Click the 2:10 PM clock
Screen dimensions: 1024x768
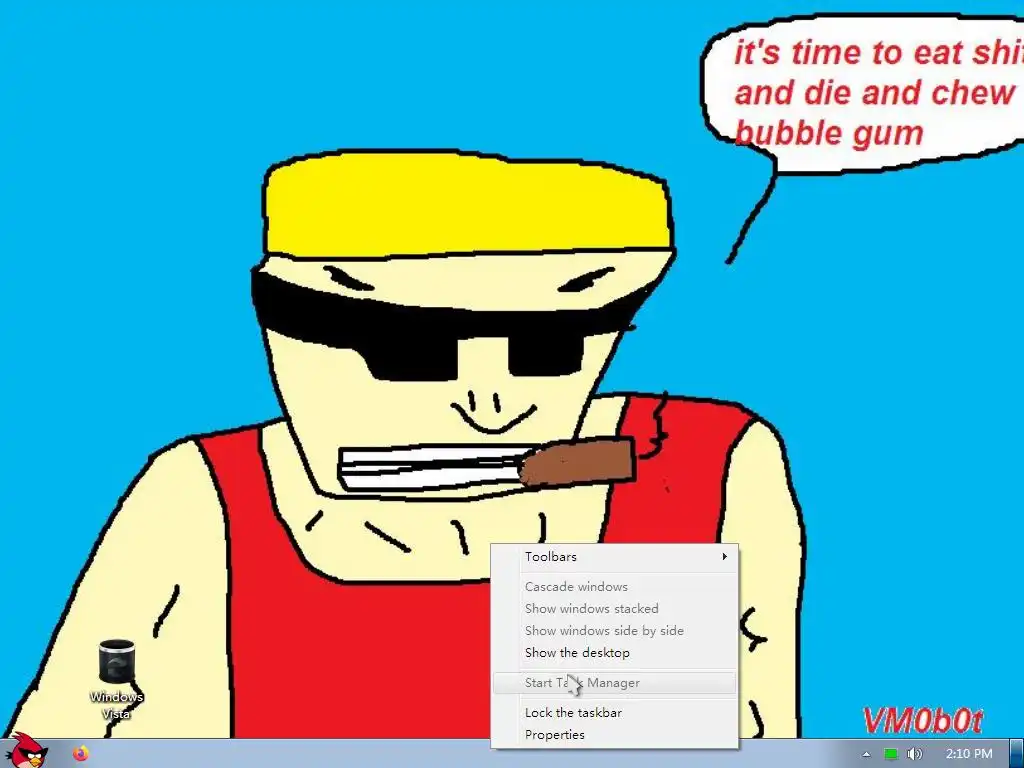968,754
